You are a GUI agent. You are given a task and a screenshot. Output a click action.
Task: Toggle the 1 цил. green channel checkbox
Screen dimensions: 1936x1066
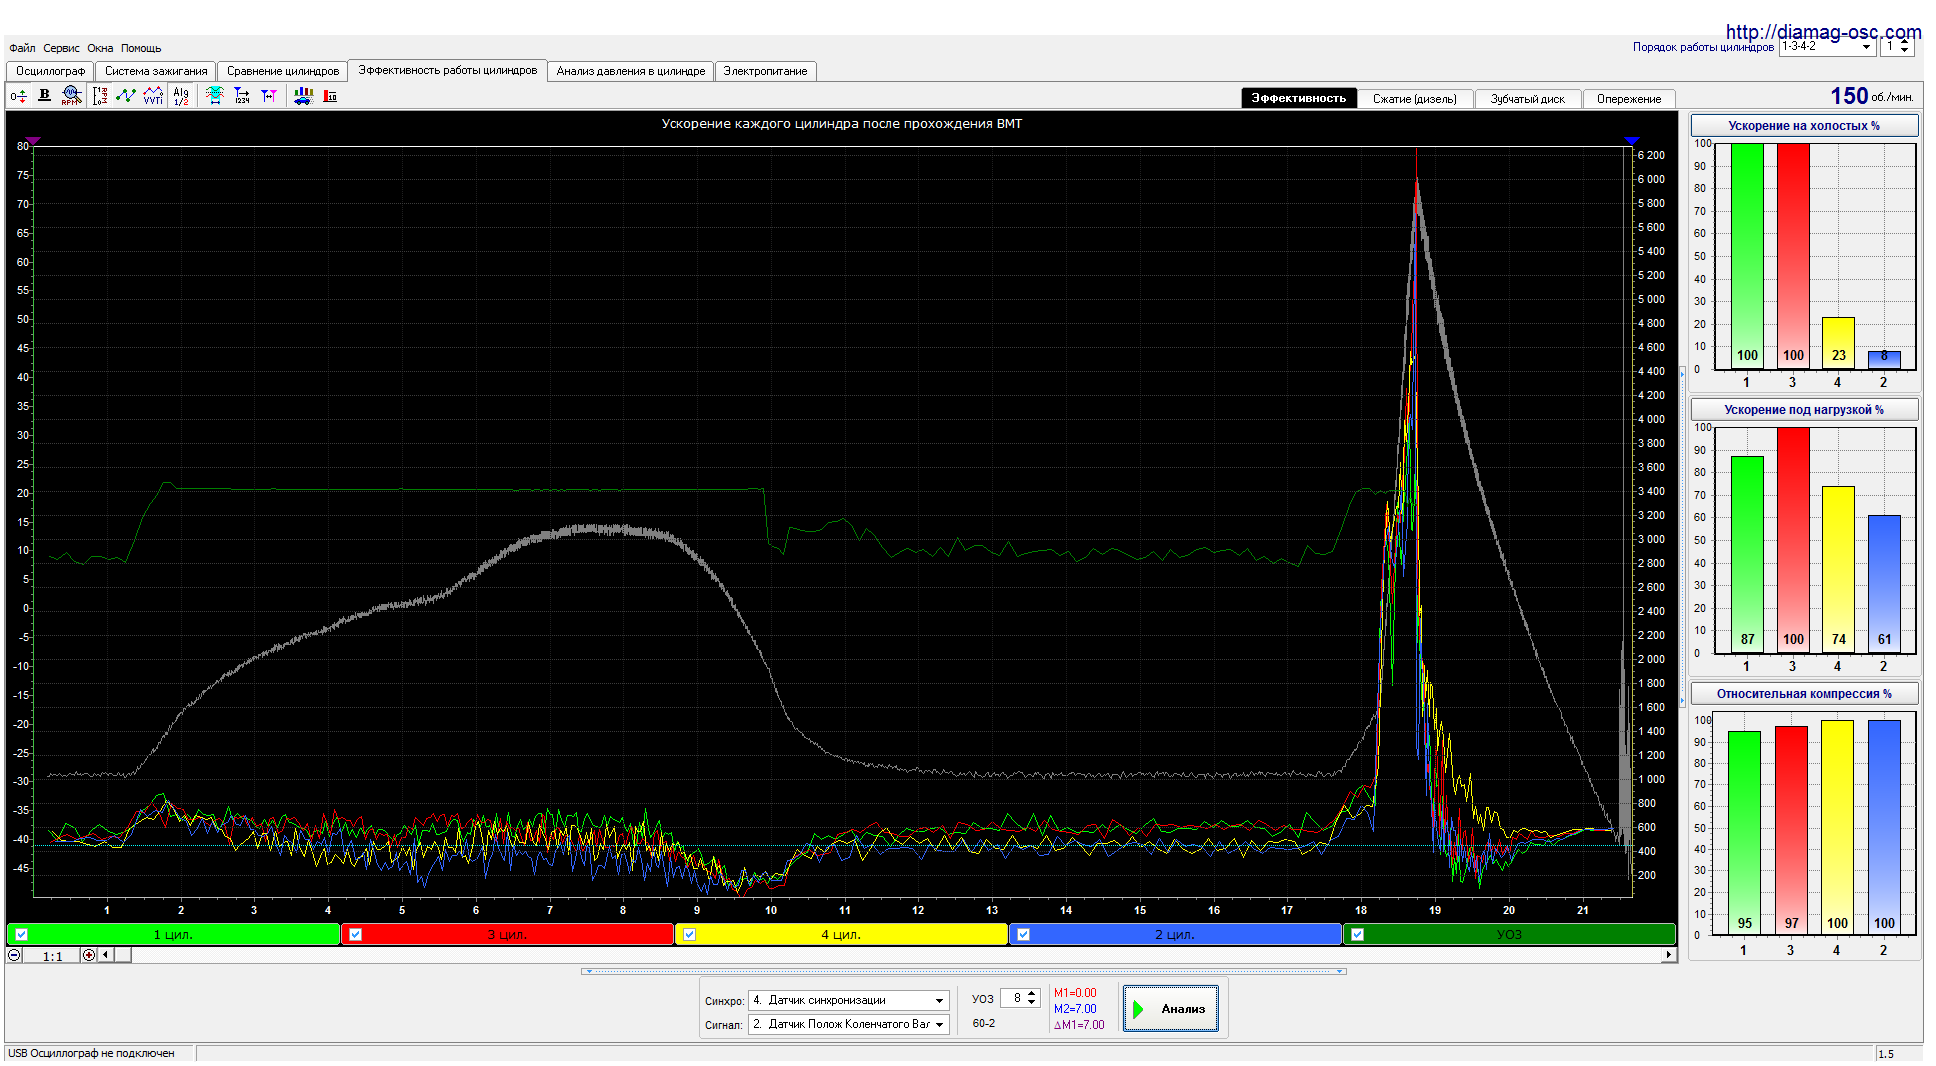22,934
